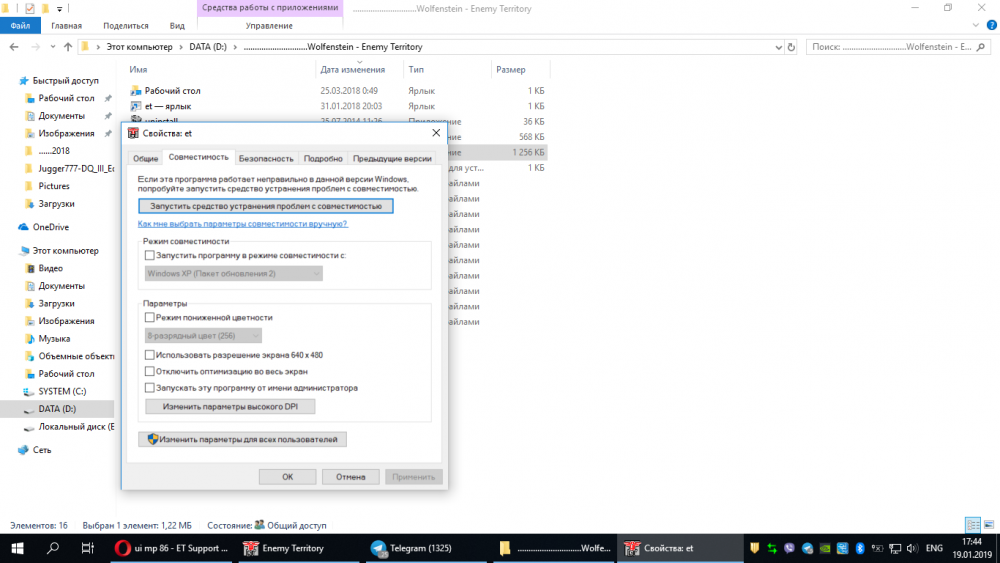The image size is (1000, 563).
Task: Switch to the details view layout icon
Action: (973, 525)
